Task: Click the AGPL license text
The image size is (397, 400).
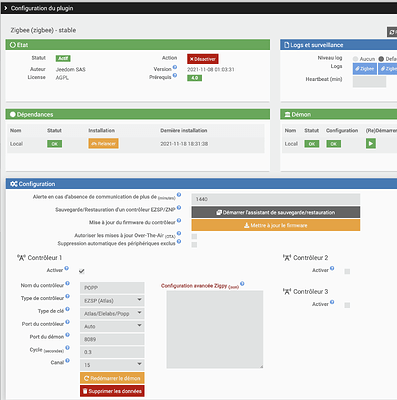Action: pos(62,78)
